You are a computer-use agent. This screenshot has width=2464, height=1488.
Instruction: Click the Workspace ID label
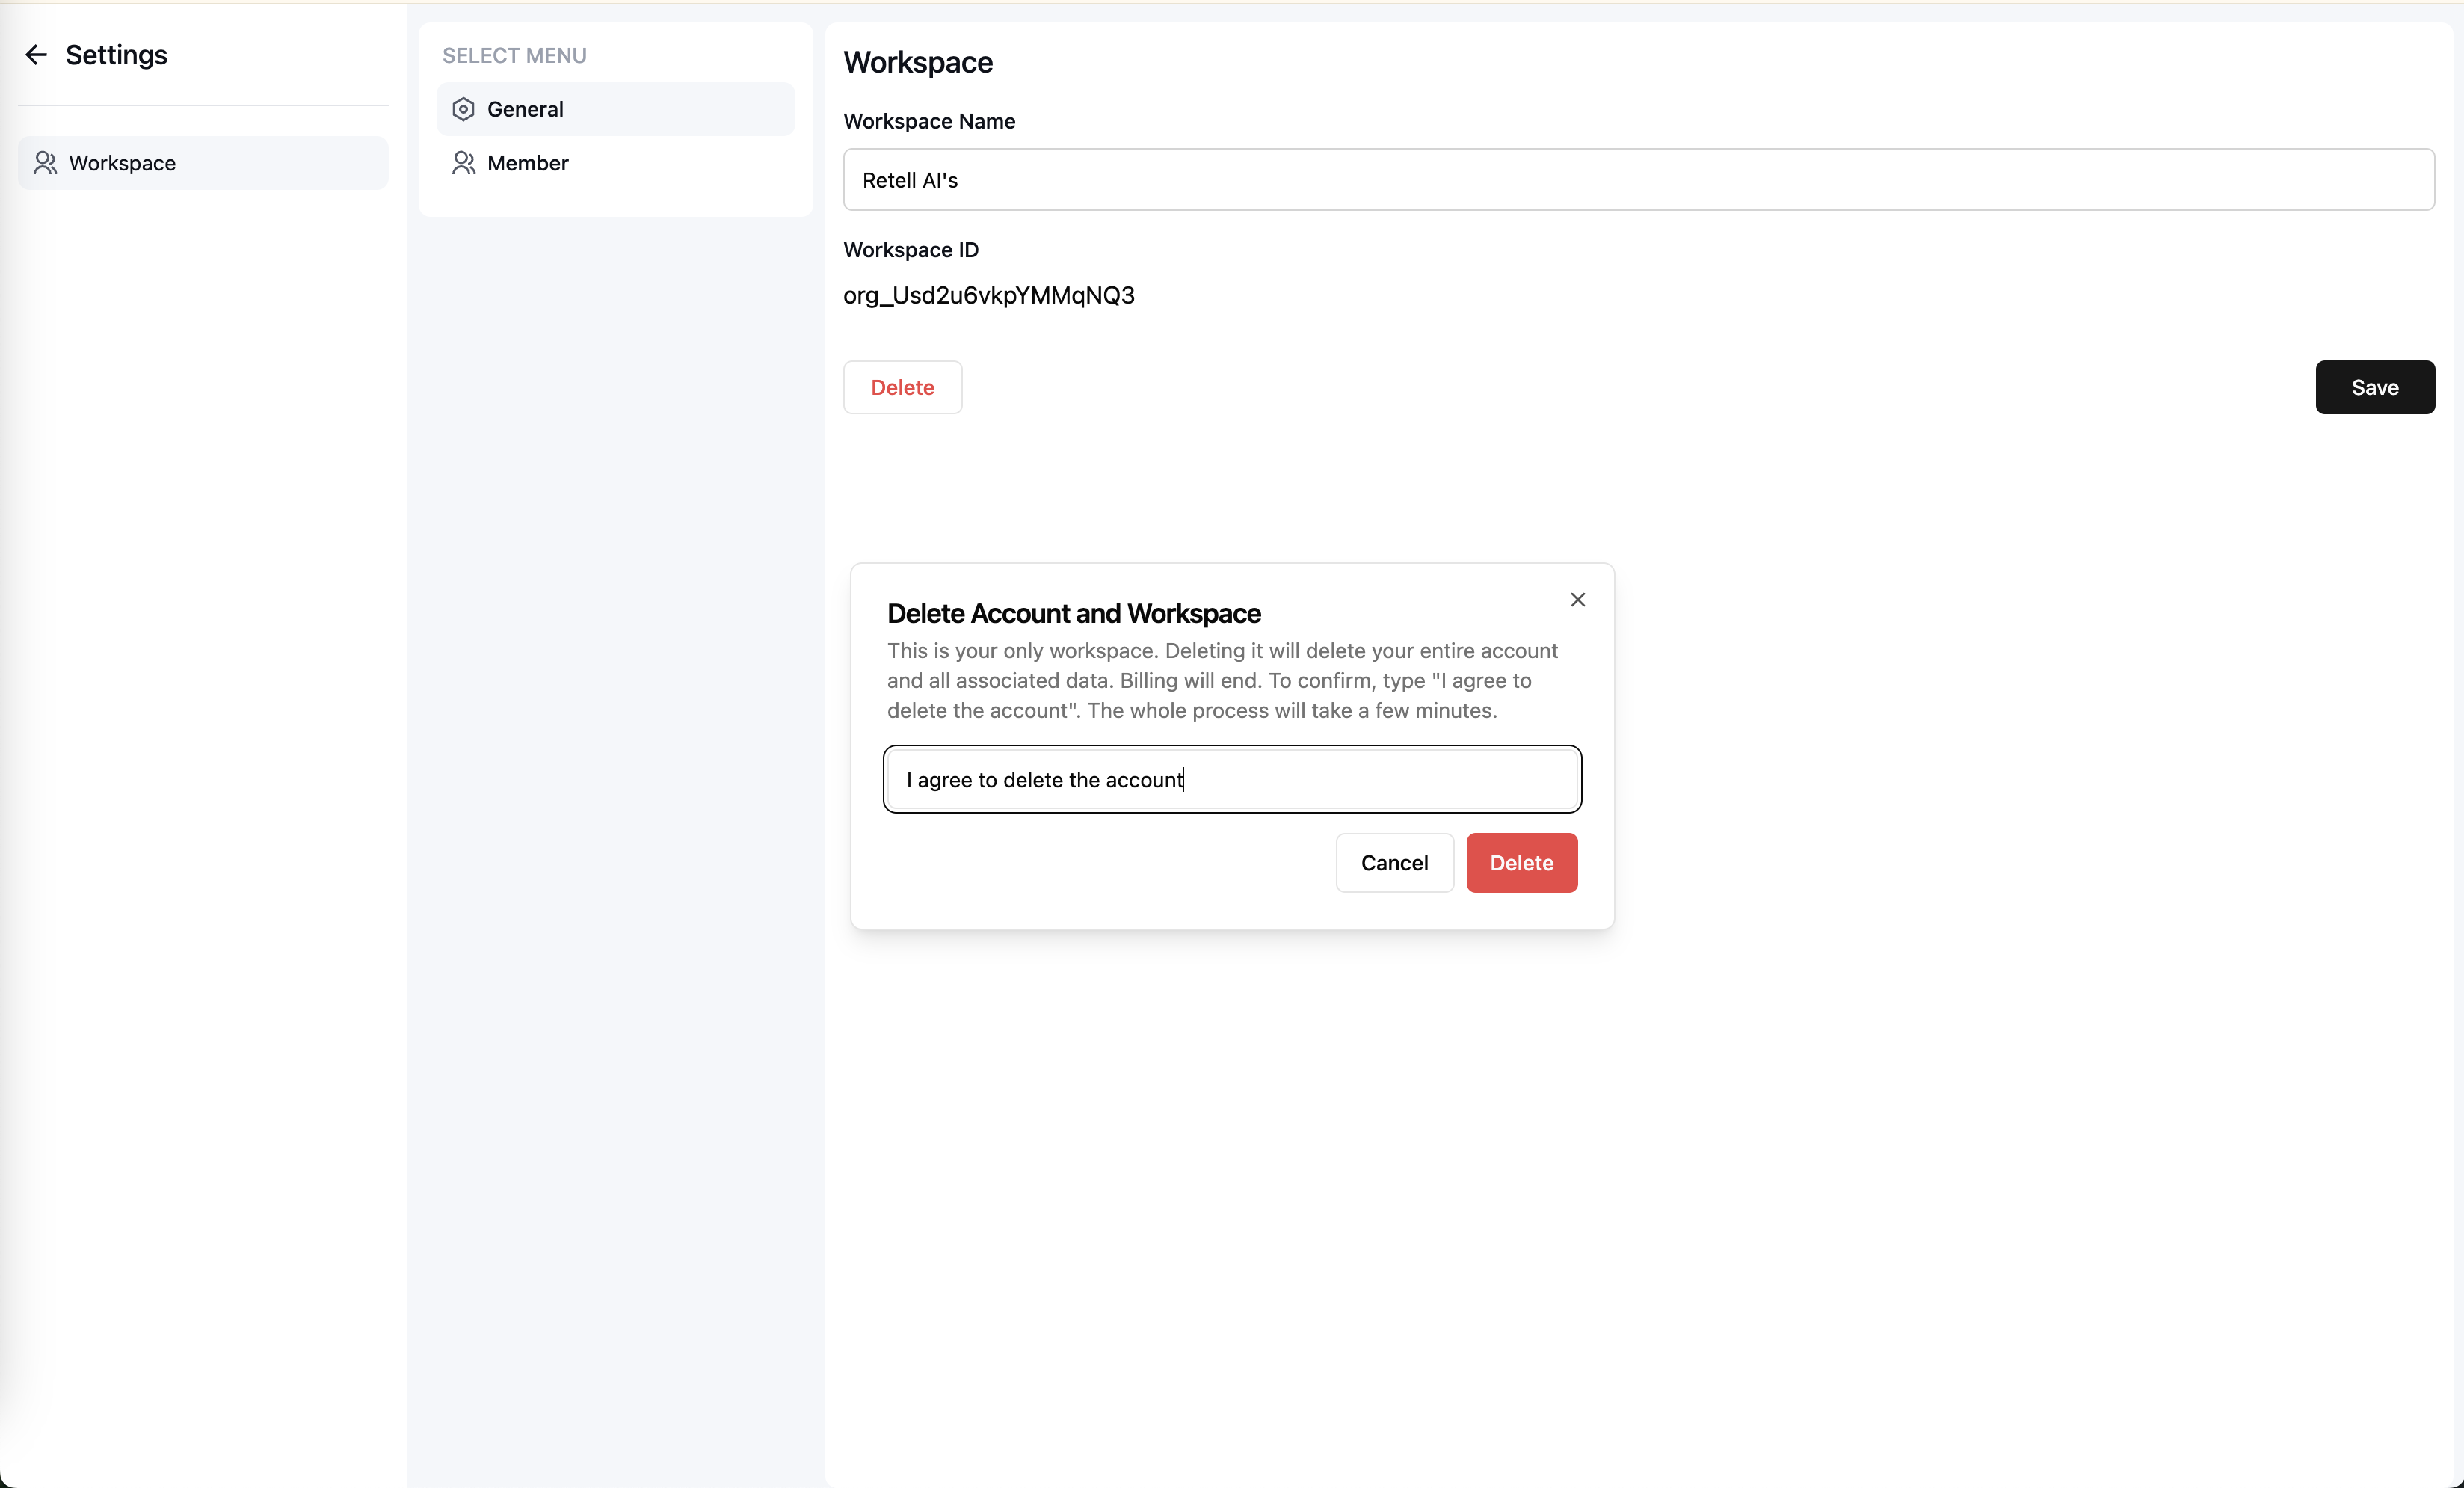pos(910,250)
